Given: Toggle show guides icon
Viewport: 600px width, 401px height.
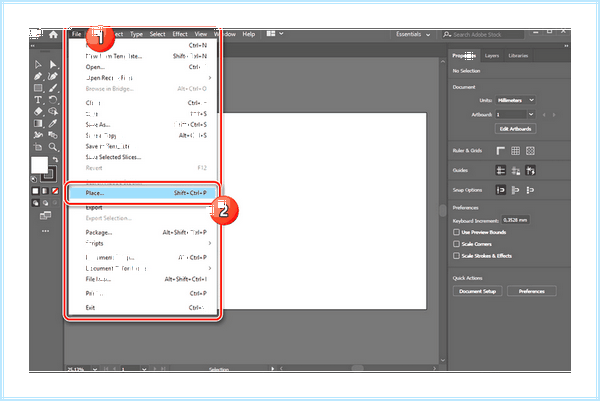Looking at the screenshot, I should click(501, 170).
